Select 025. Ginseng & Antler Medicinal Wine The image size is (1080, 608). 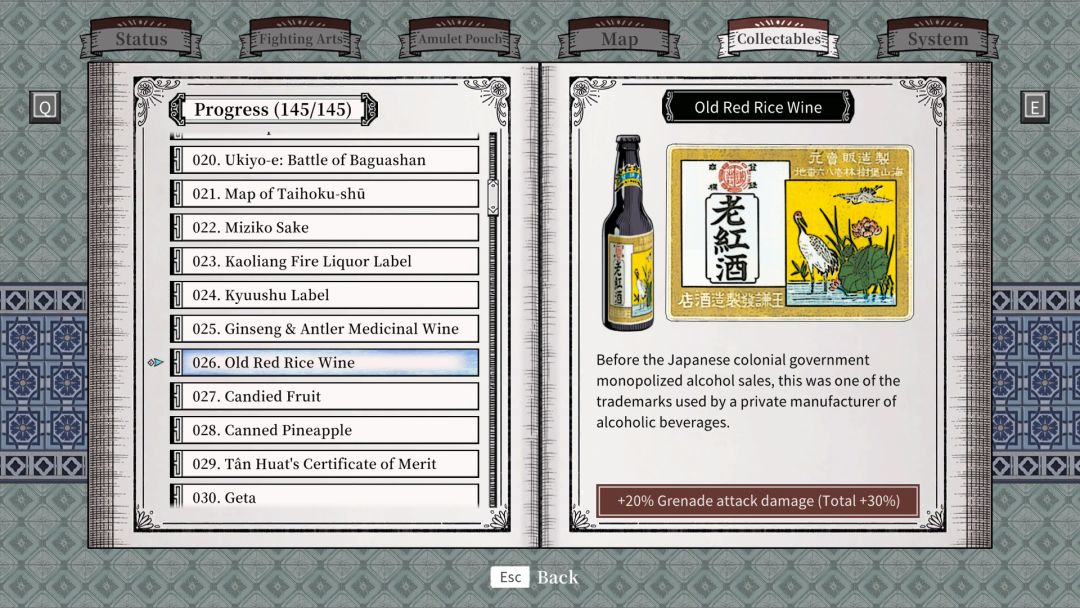324,329
